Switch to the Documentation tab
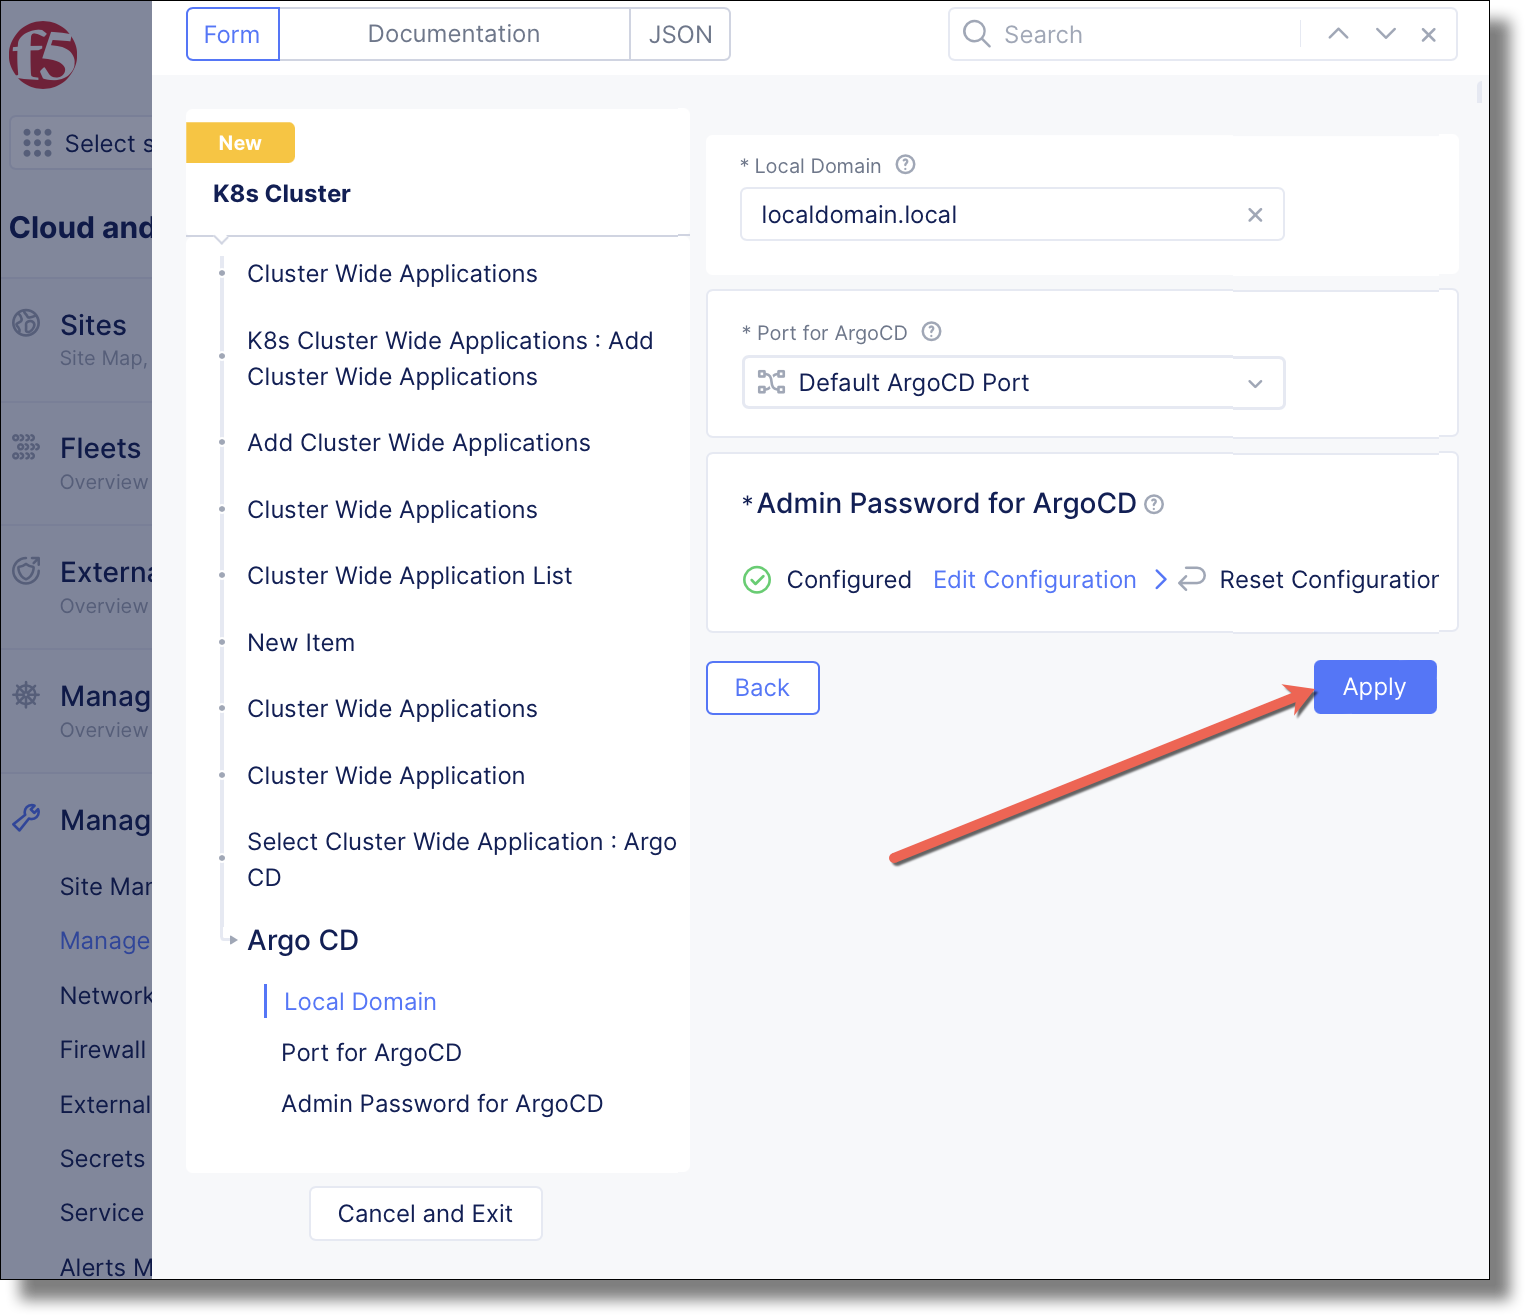Screen dimensions: 1525x1315 coord(454,34)
